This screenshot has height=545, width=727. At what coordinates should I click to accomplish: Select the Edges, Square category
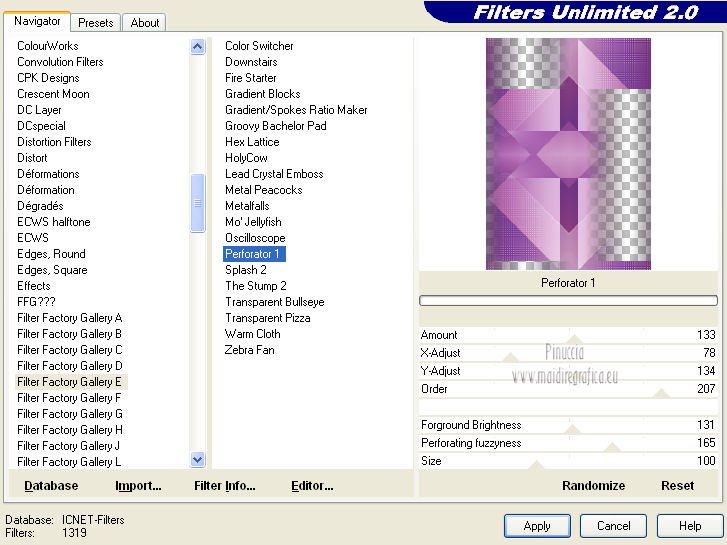pyautogui.click(x=52, y=270)
